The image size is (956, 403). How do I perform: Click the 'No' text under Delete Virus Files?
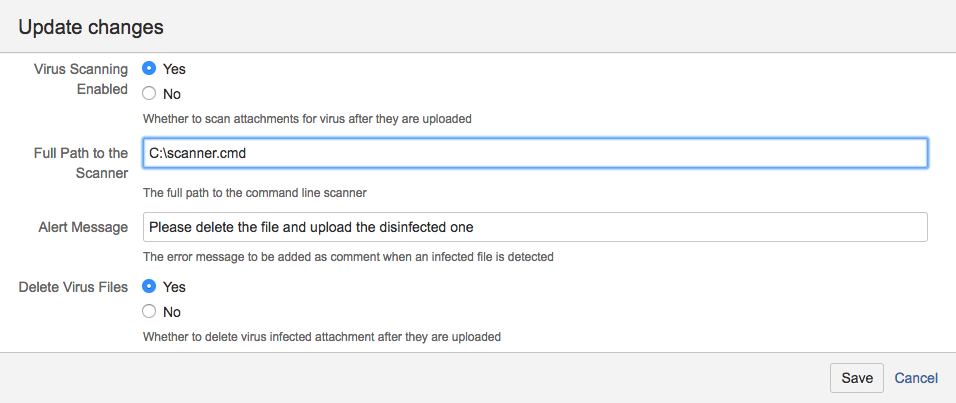172,312
